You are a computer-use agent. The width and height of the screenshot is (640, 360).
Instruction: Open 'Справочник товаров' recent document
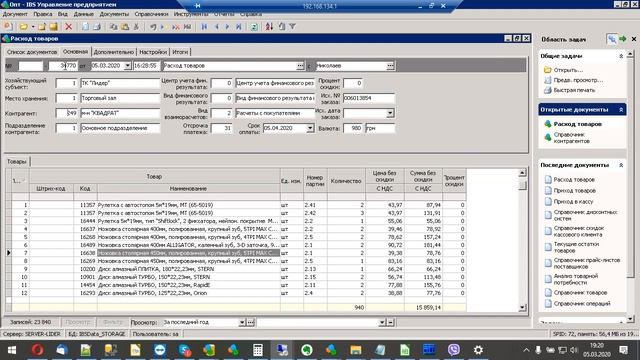[x=580, y=293]
